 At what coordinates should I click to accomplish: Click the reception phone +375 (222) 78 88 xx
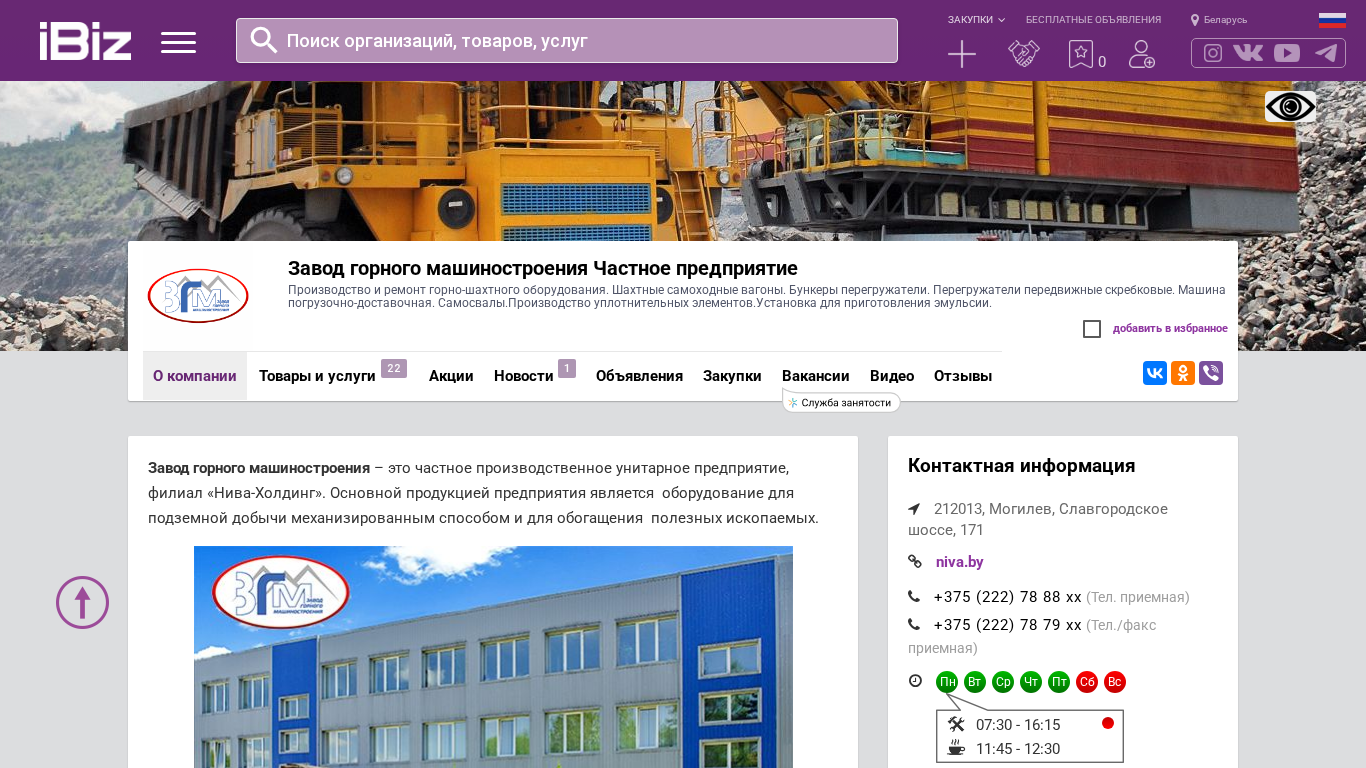(1008, 597)
